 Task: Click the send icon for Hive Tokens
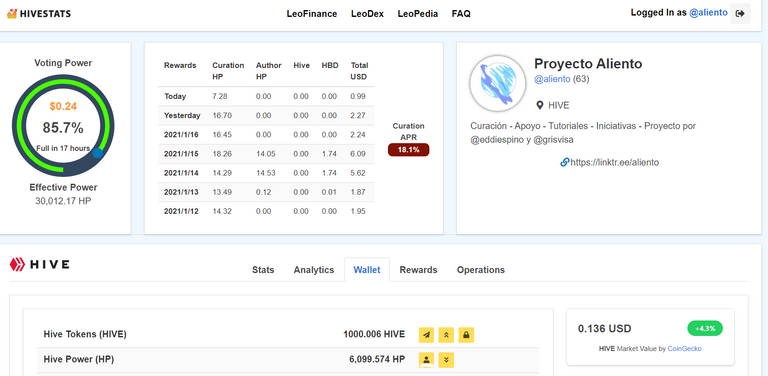coord(427,335)
